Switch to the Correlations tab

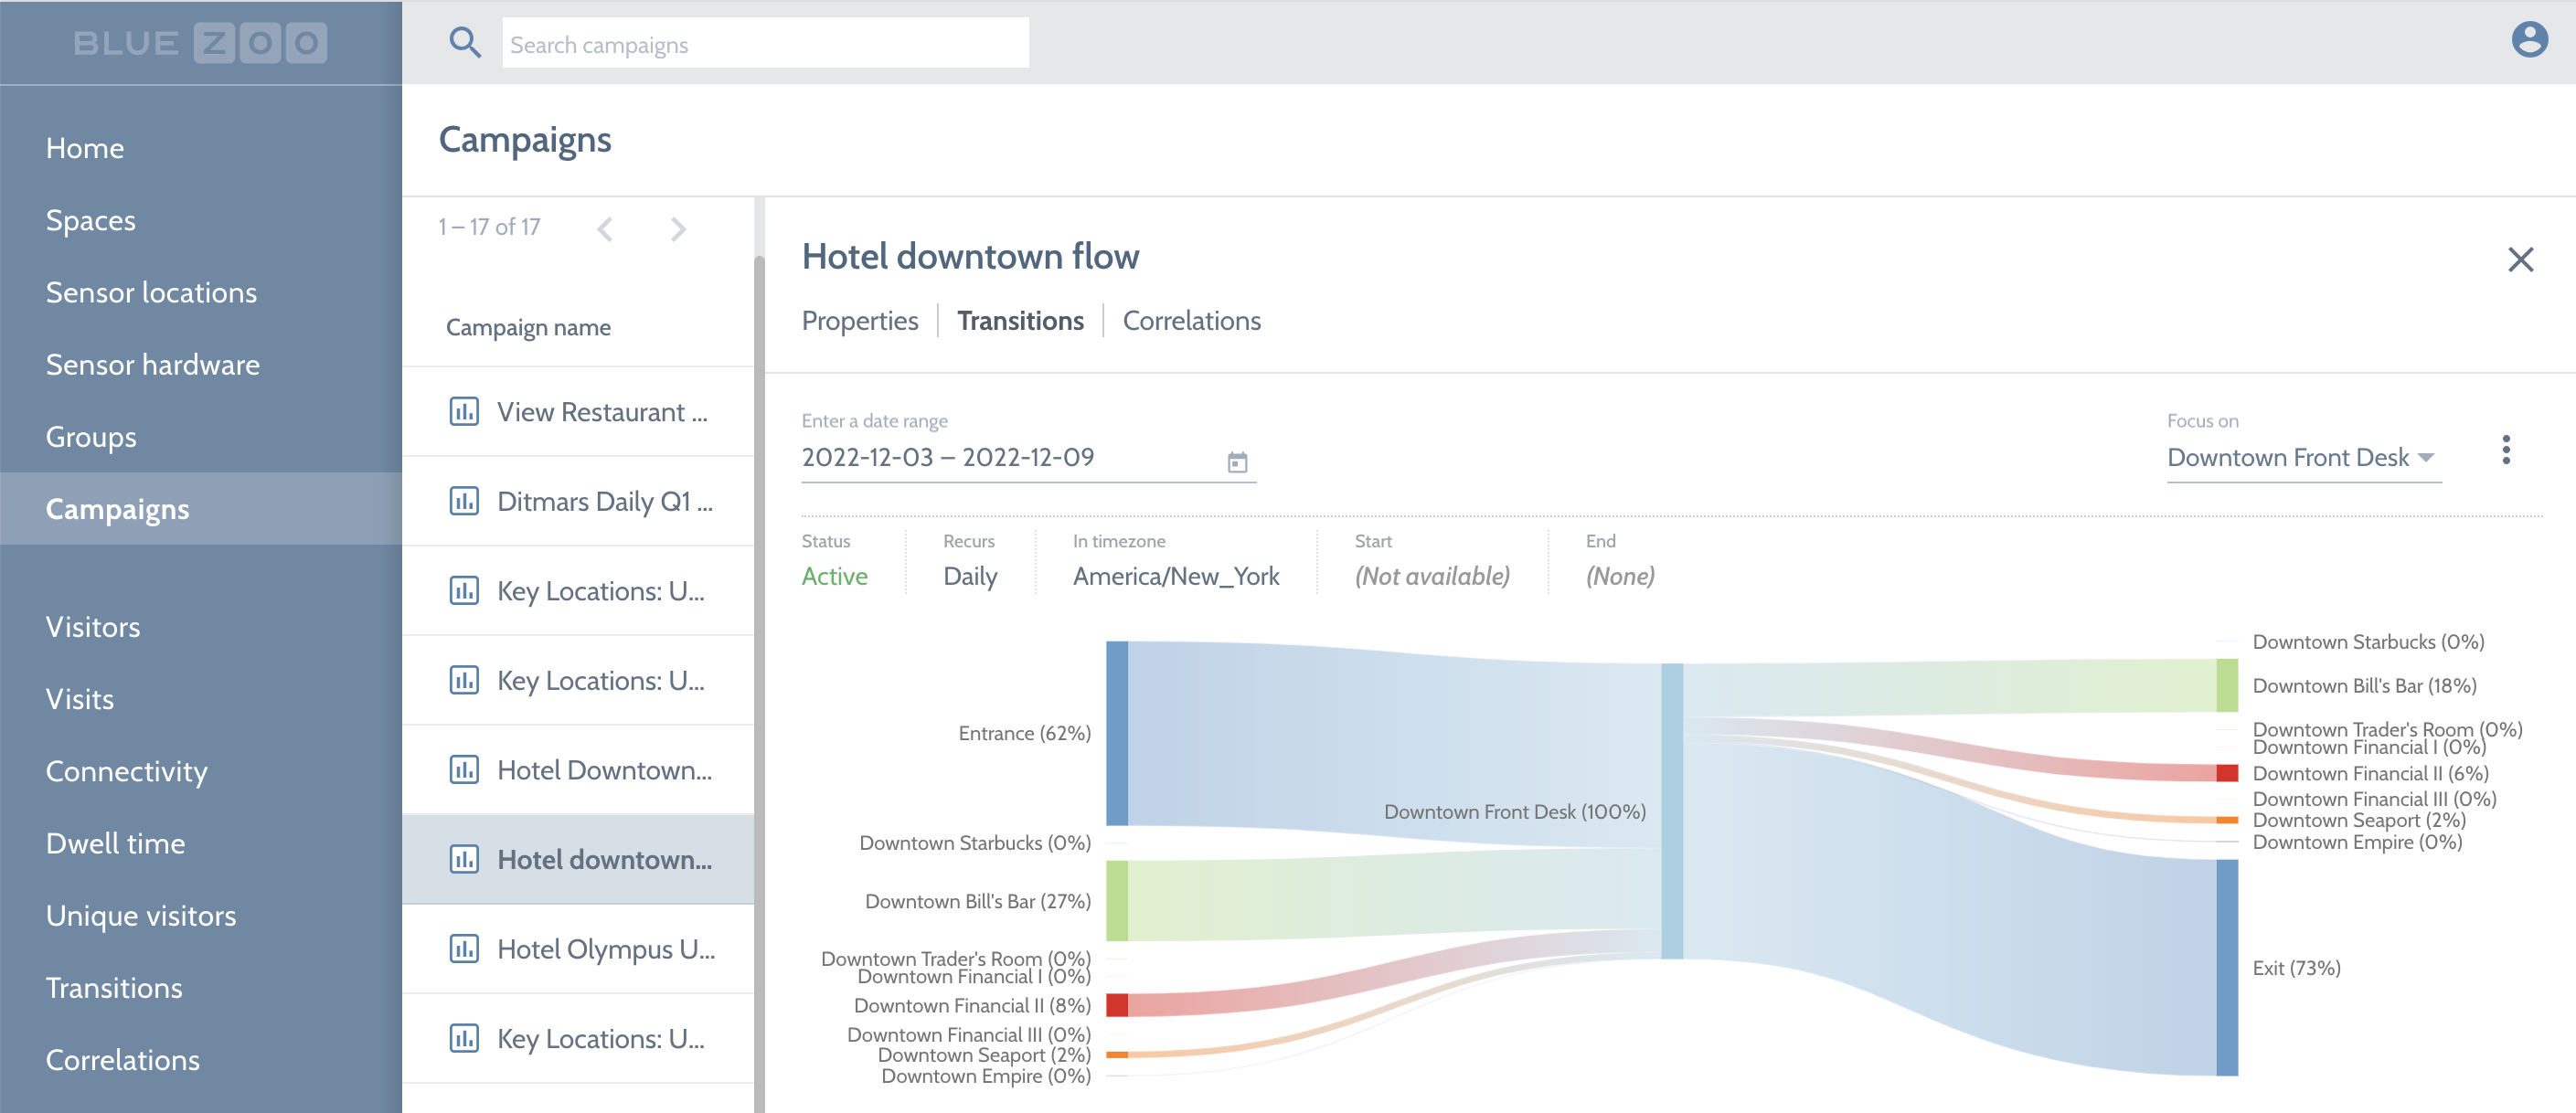[x=1191, y=321]
